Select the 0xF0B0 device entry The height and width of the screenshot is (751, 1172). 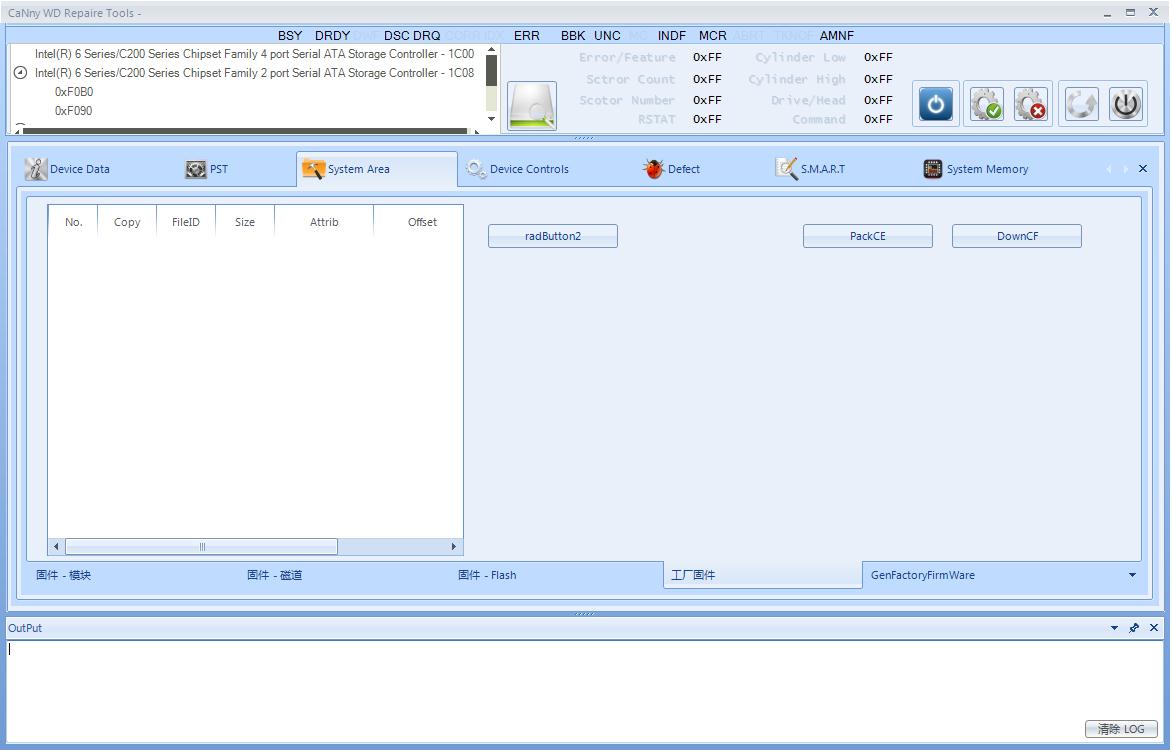tap(74, 92)
